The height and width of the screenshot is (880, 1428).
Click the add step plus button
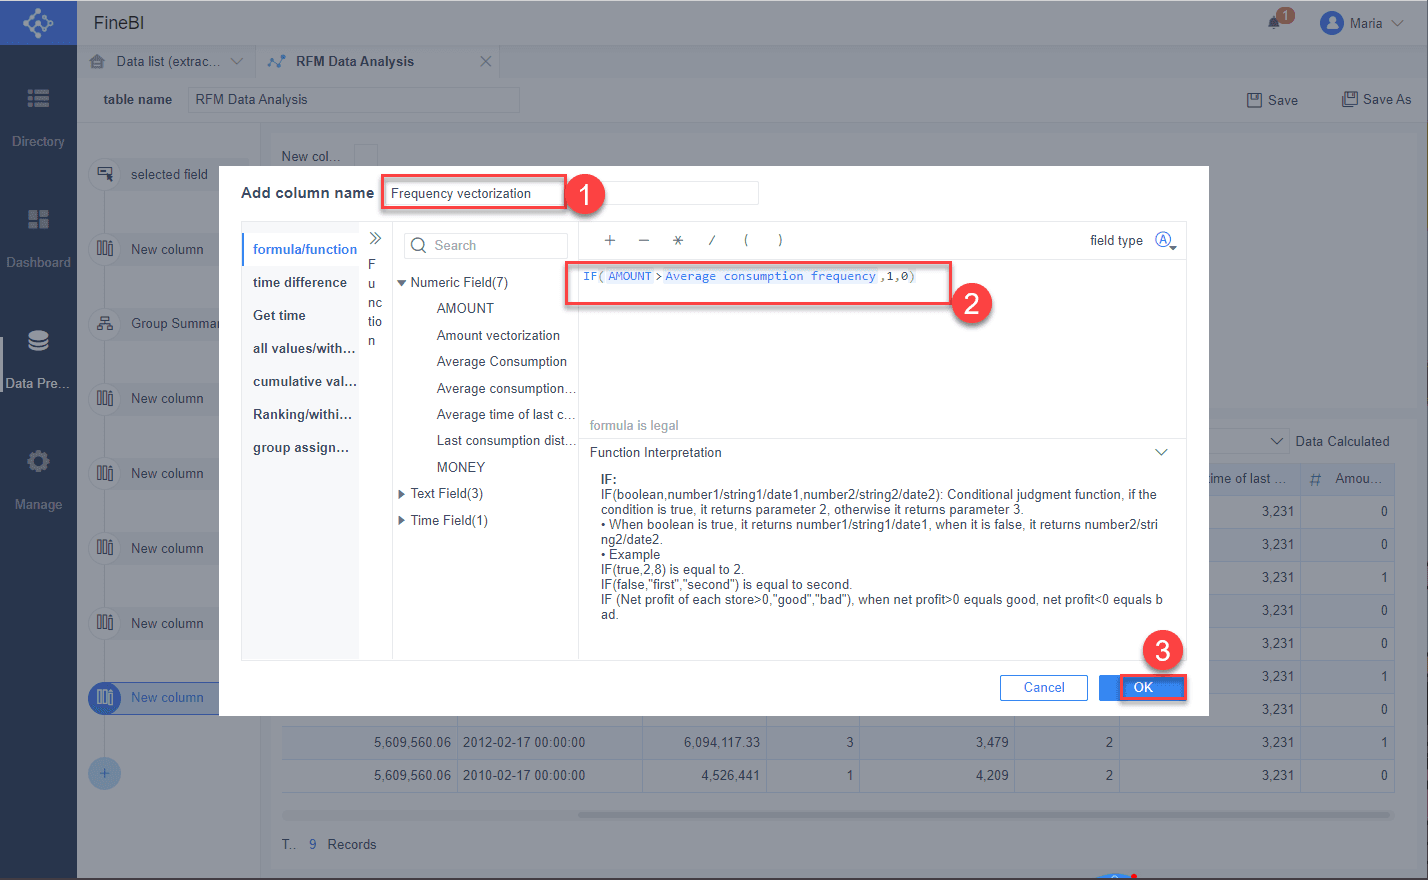pyautogui.click(x=105, y=773)
